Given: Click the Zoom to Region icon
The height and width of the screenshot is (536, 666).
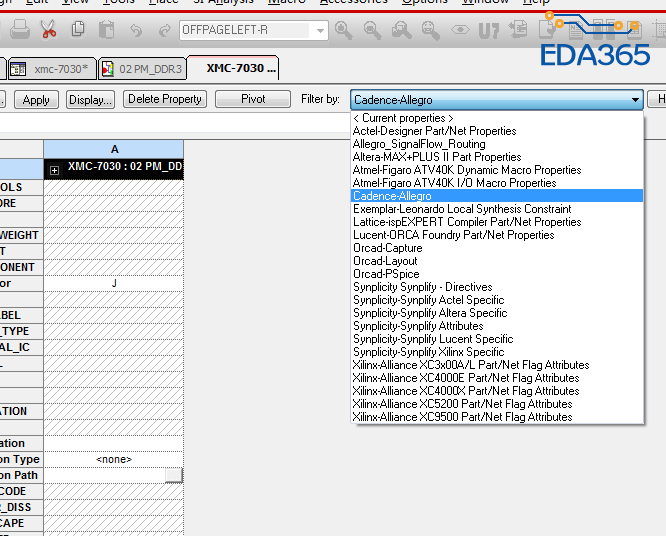Looking at the screenshot, I should click(401, 30).
